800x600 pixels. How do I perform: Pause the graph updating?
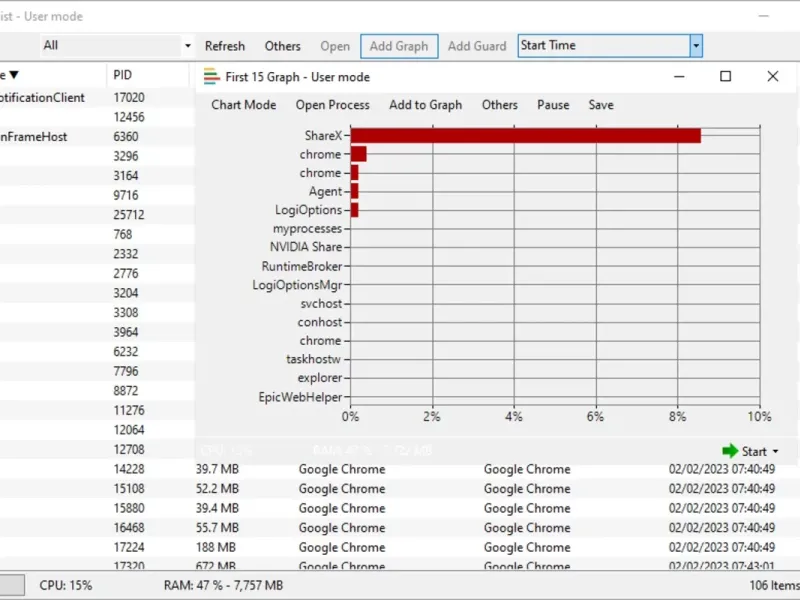pyautogui.click(x=553, y=105)
